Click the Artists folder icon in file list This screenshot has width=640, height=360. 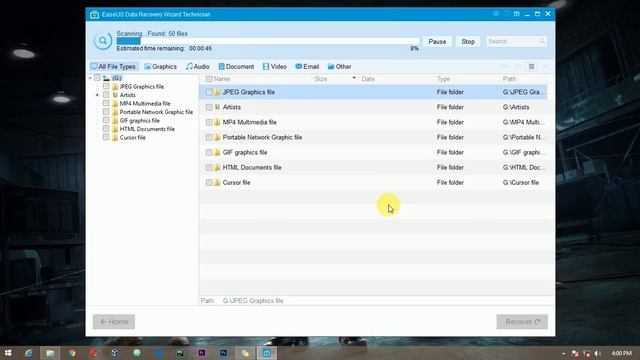[x=217, y=107]
